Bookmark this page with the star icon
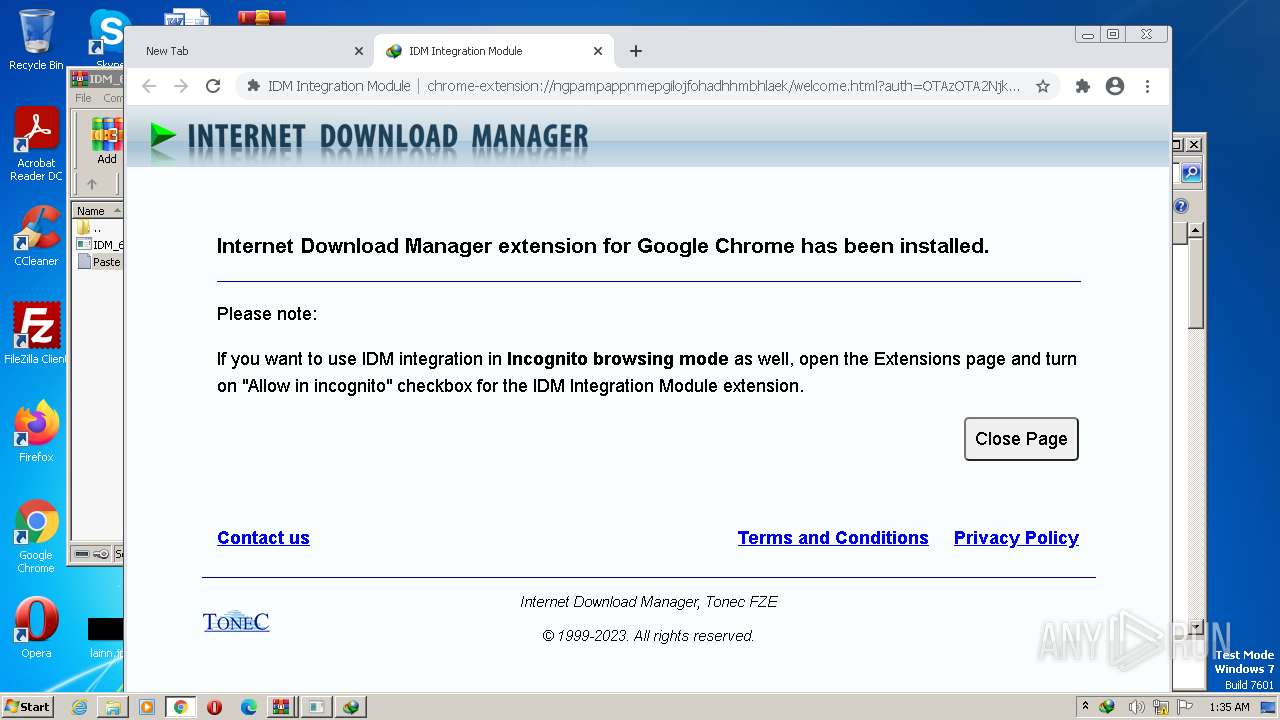This screenshot has height=720, width=1280. (x=1043, y=86)
